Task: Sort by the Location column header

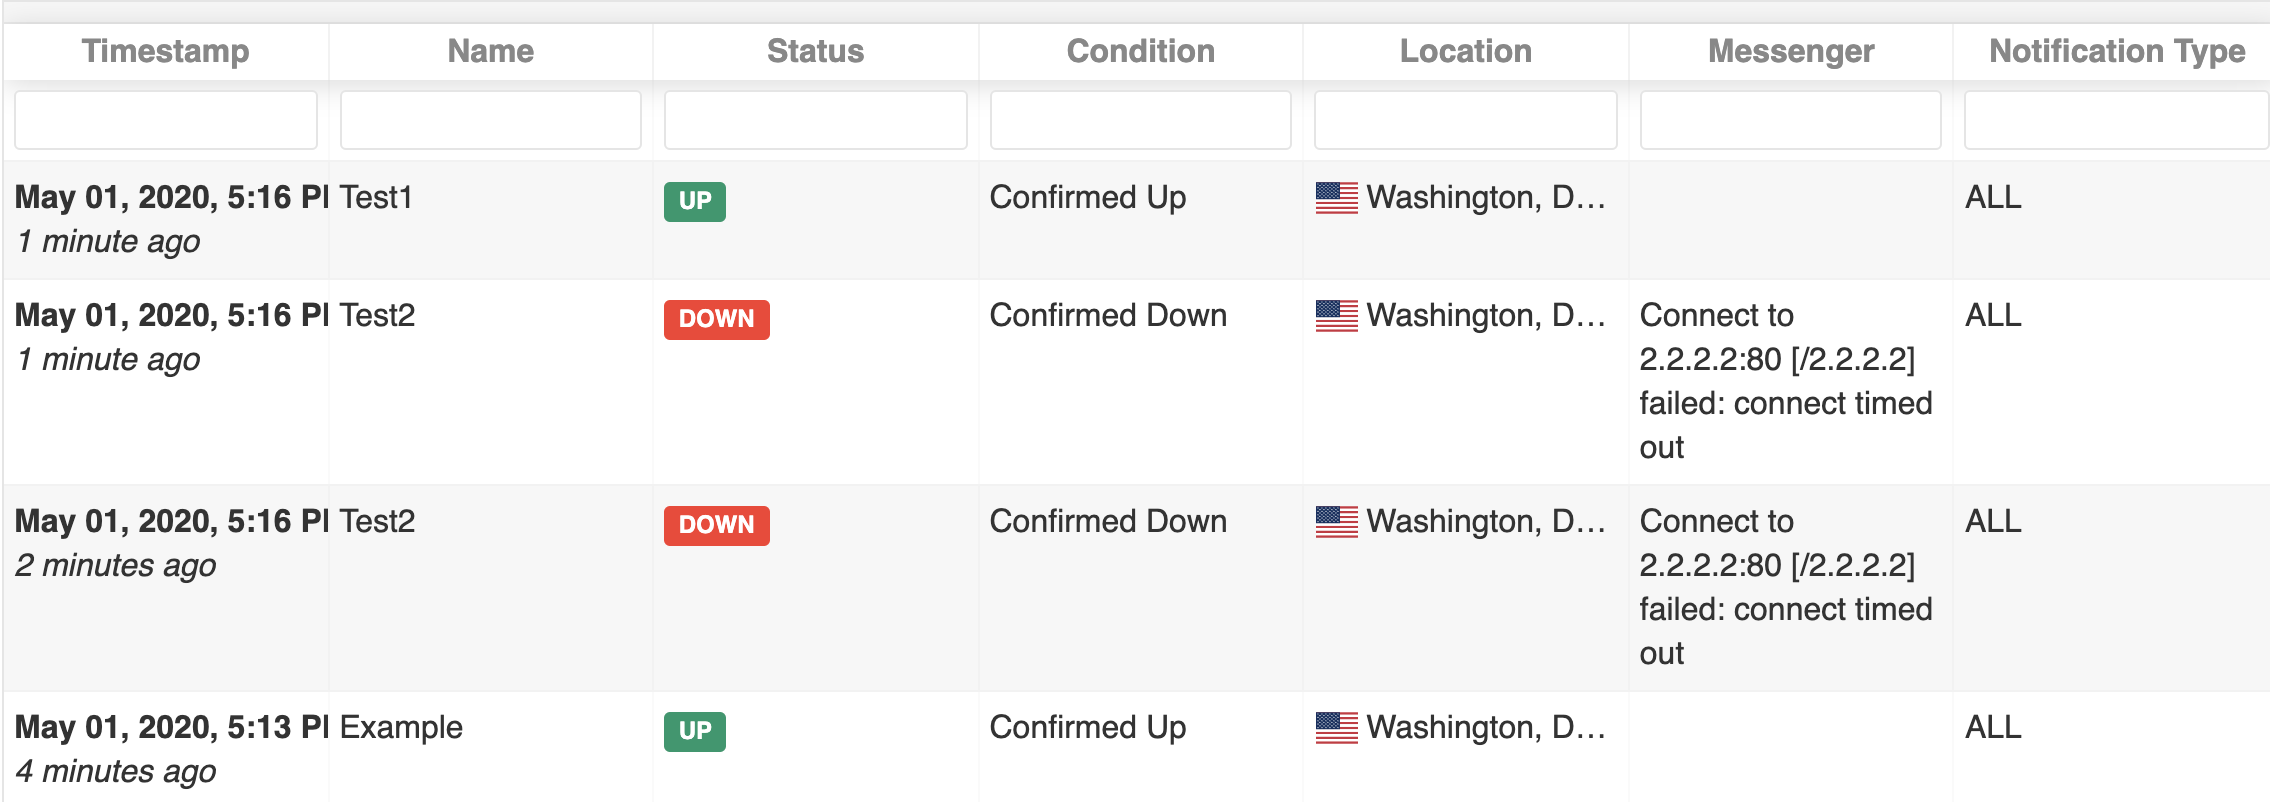Action: (1466, 51)
